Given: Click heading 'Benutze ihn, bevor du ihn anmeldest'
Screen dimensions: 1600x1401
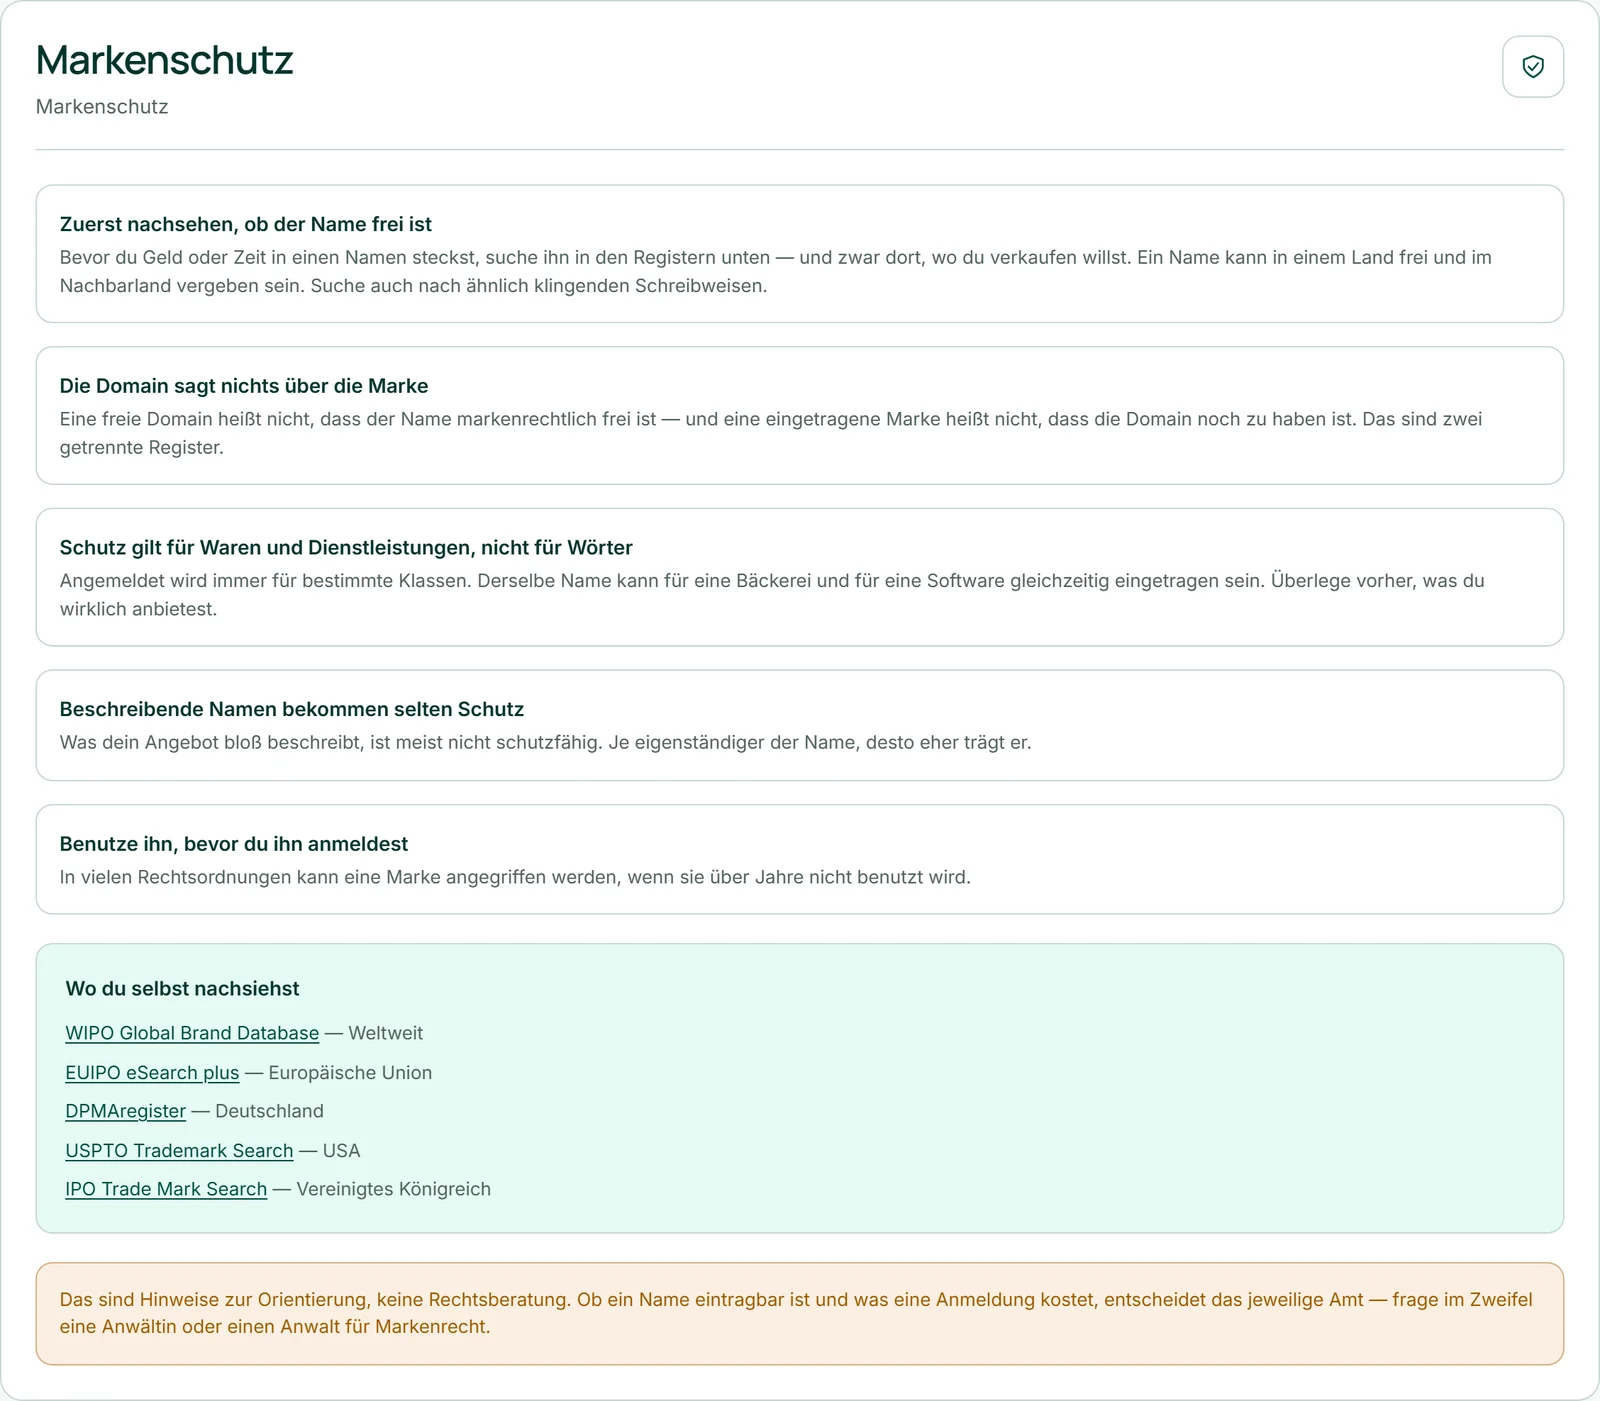Looking at the screenshot, I should click(234, 844).
